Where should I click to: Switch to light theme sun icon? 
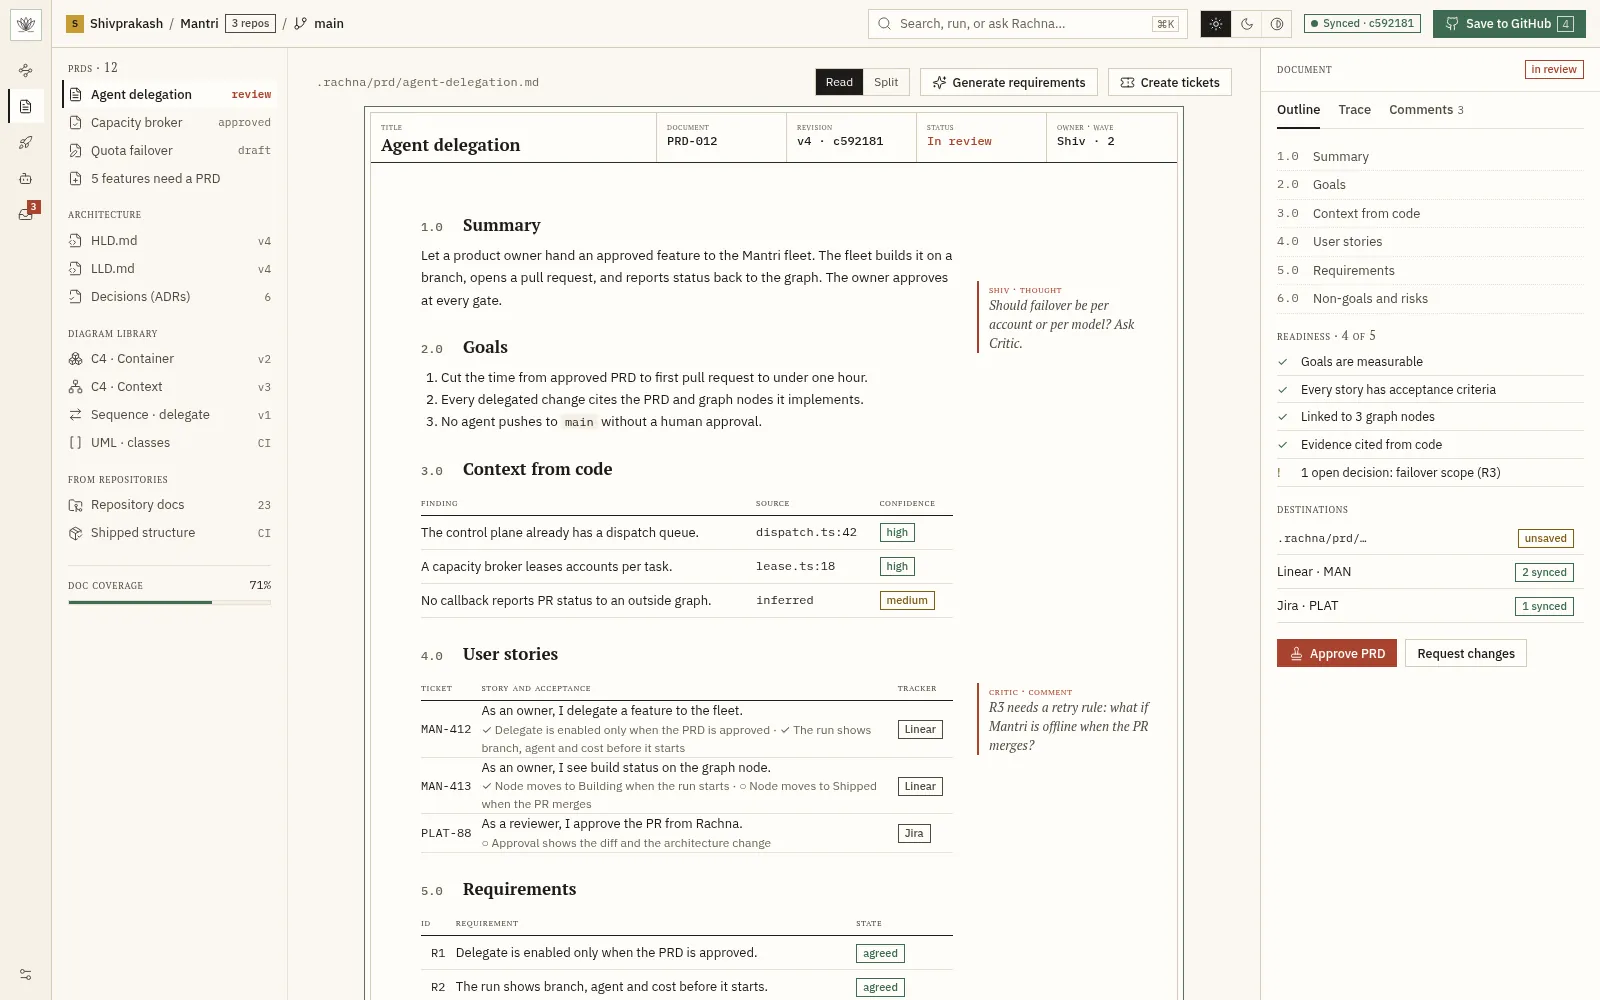[x=1216, y=24]
